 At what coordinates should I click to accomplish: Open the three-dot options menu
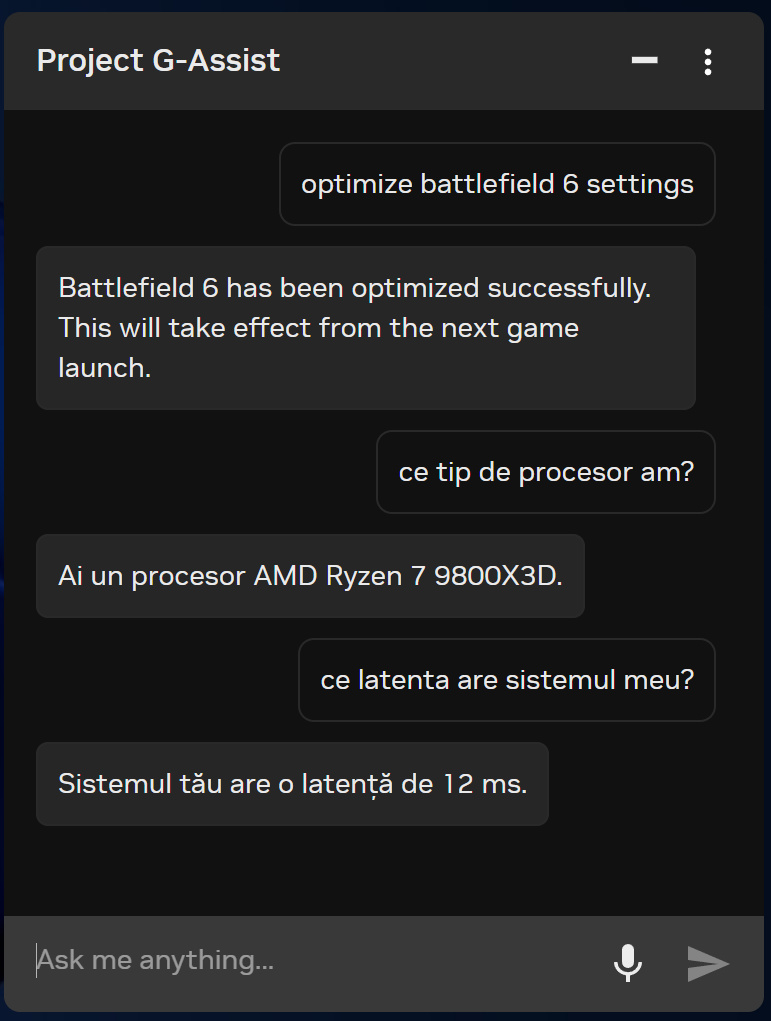[707, 62]
